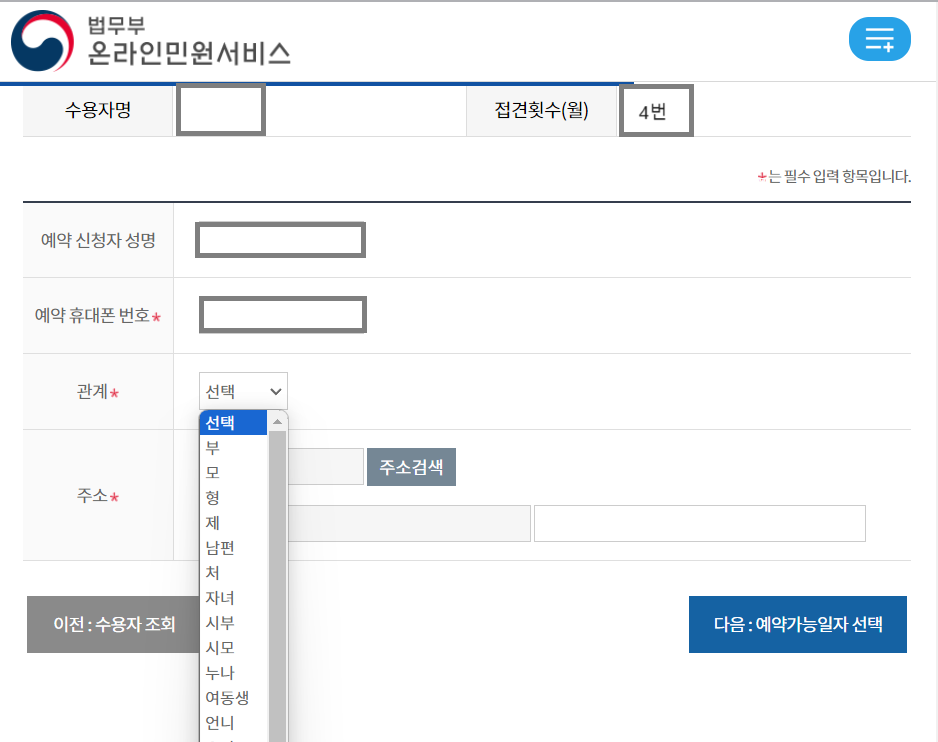Click the 예약 휴대폰 번호 input field

(282, 314)
